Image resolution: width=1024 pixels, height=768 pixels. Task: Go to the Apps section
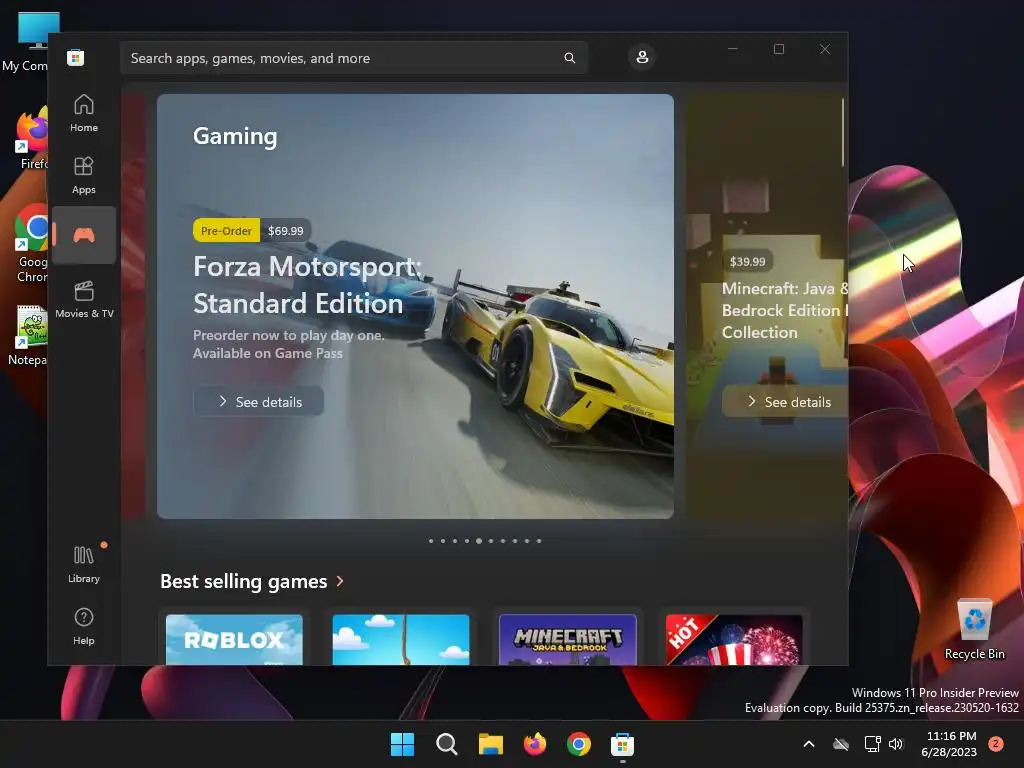(x=84, y=175)
